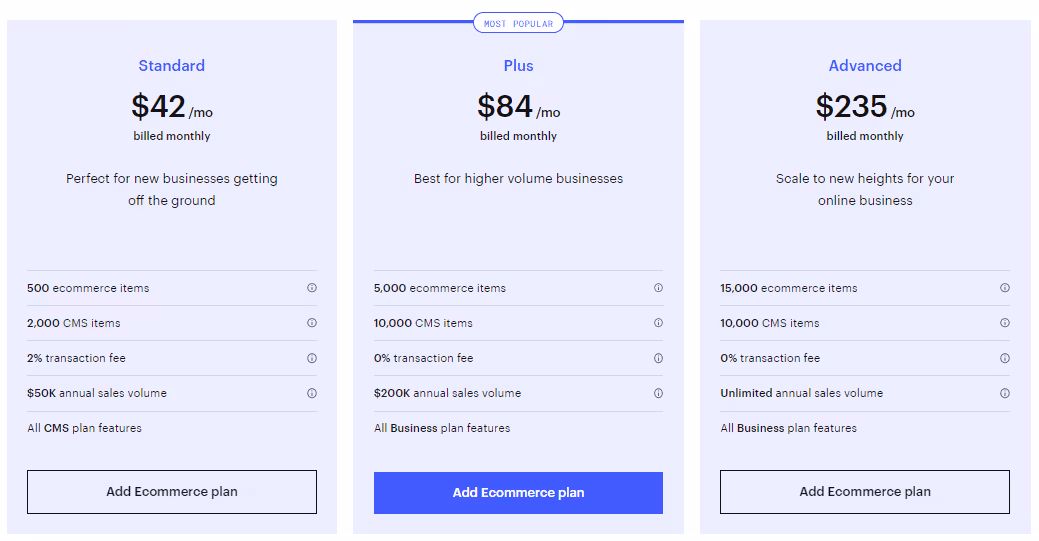Screen dimensions: 1039x541
Task: Click info icon for 2% transaction fee
Action: tap(311, 358)
